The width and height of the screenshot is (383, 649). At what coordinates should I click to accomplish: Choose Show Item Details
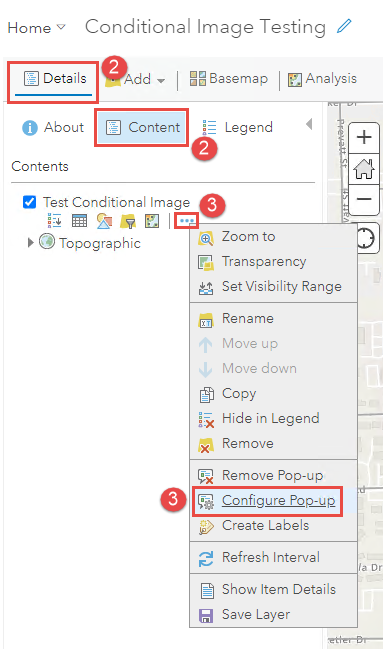coord(273,589)
